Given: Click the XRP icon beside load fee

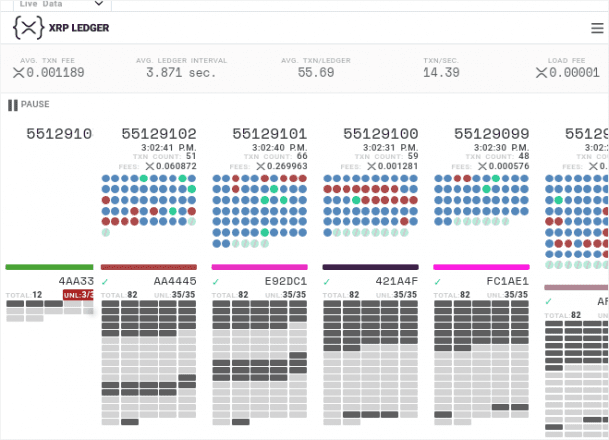Looking at the screenshot, I should tap(541, 72).
